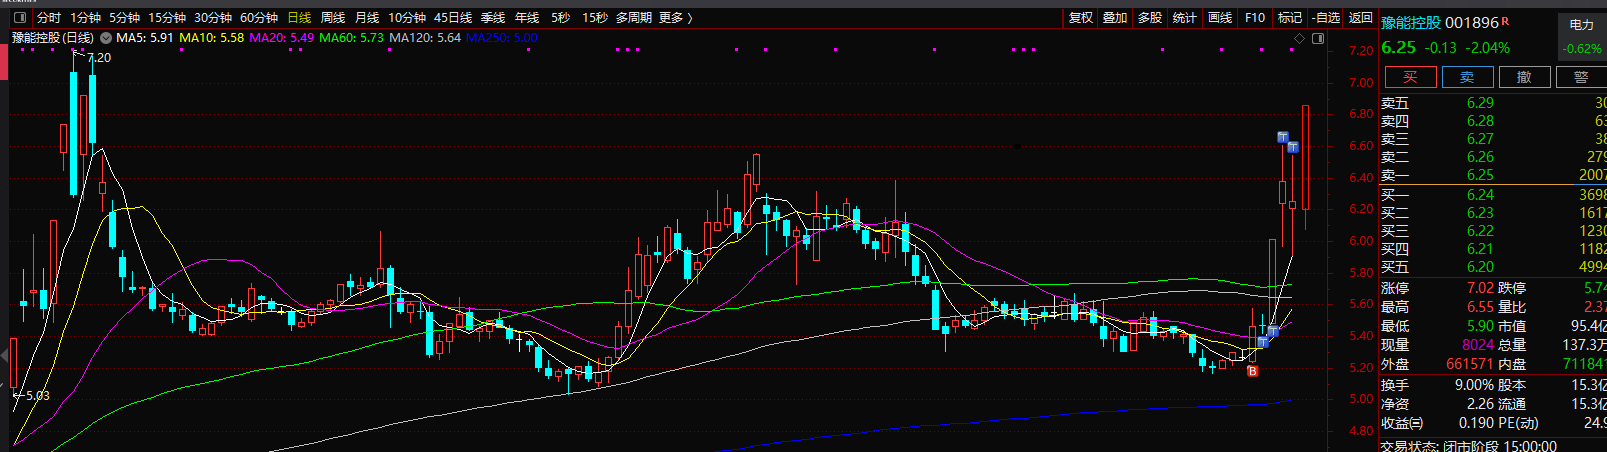This screenshot has width=1607, height=452.
Task: Click the MA250: 5.00 label
Action: click(502, 38)
